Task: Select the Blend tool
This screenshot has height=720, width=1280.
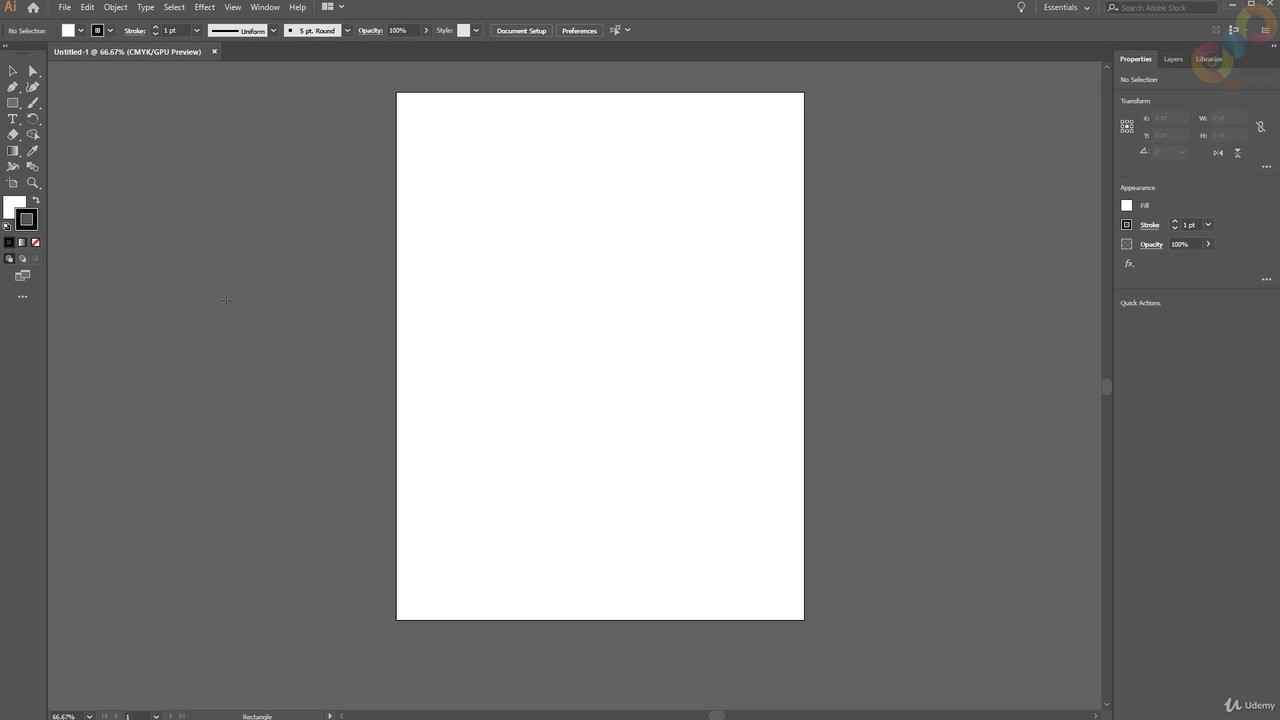Action: pos(32,167)
